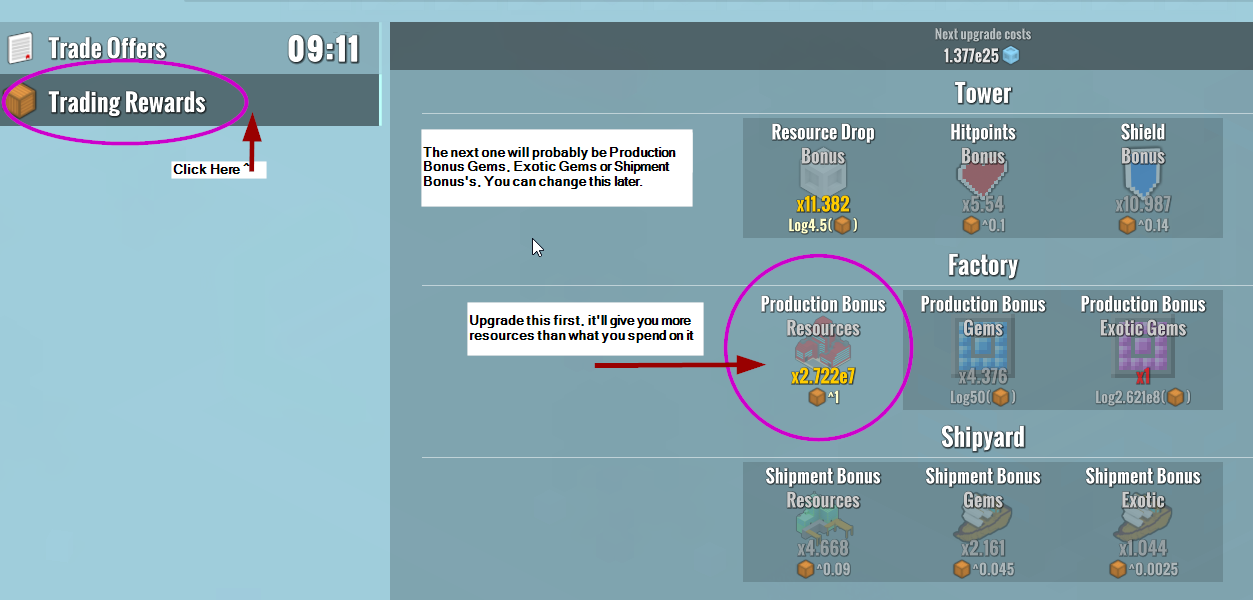Select the Shield Bonus upgrade
Image resolution: width=1253 pixels, height=600 pixels.
click(x=1143, y=178)
